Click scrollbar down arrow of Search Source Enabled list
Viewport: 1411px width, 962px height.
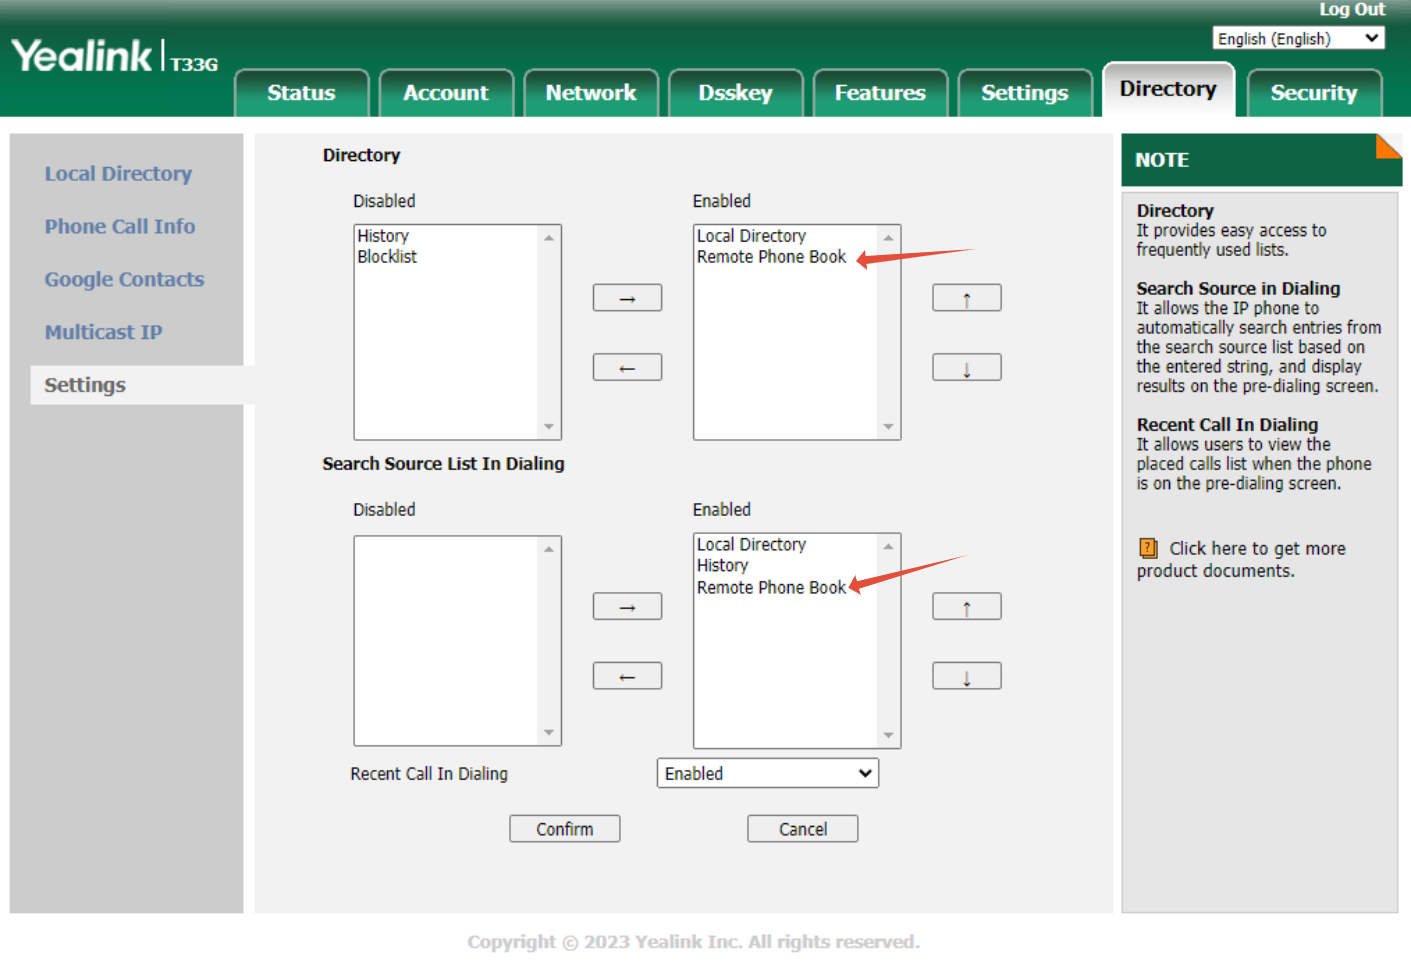click(x=888, y=736)
